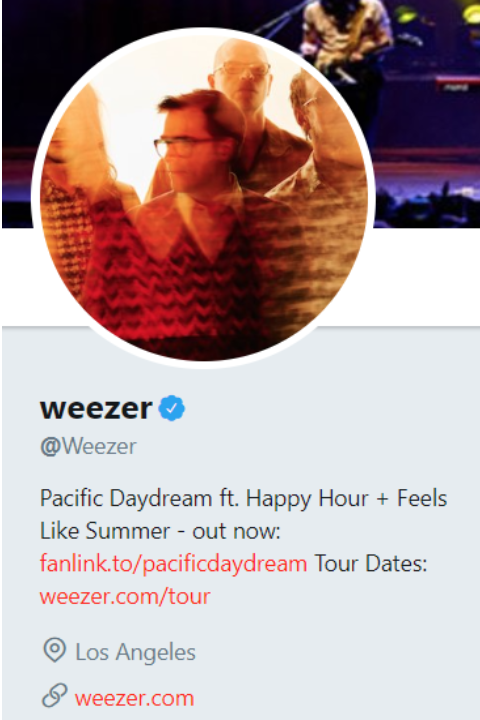Open the weezer.com/tour link
The image size is (480, 720).
[125, 596]
